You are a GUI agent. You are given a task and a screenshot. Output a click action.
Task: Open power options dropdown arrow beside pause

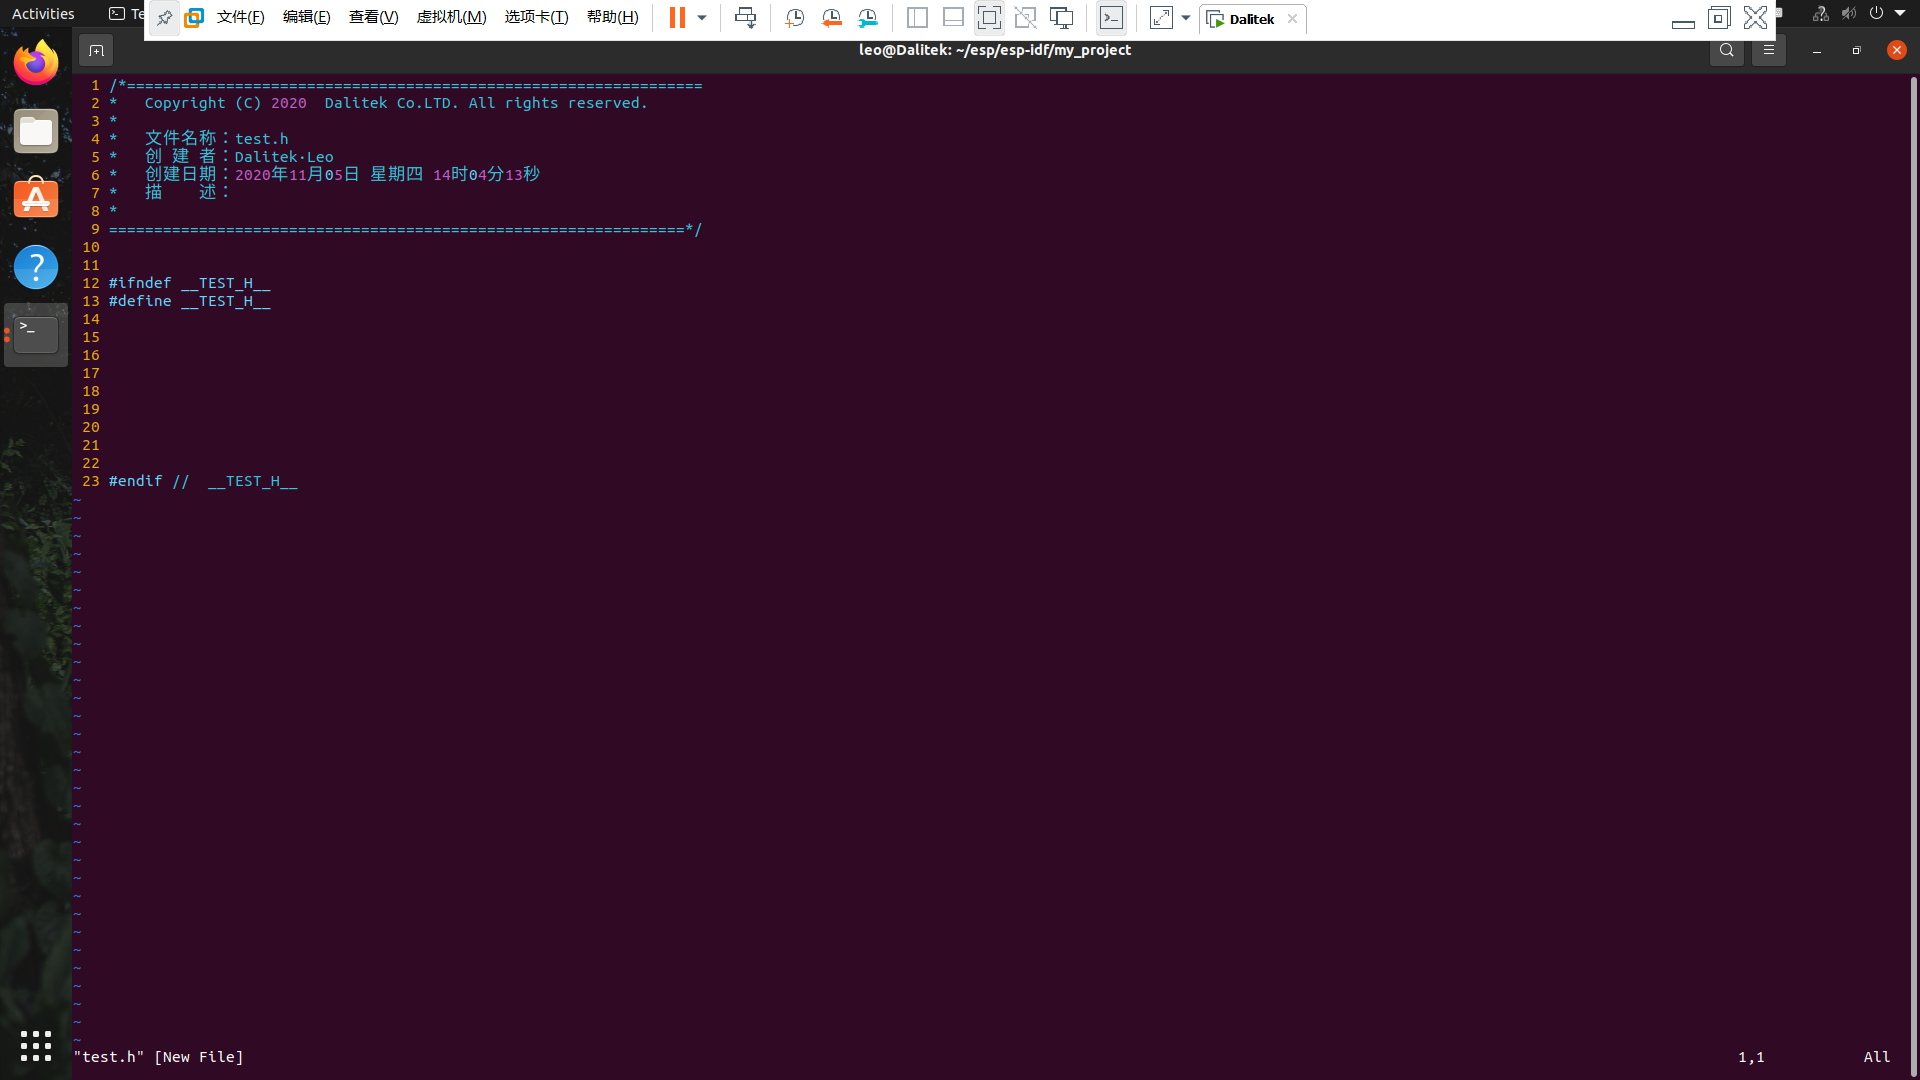[702, 18]
